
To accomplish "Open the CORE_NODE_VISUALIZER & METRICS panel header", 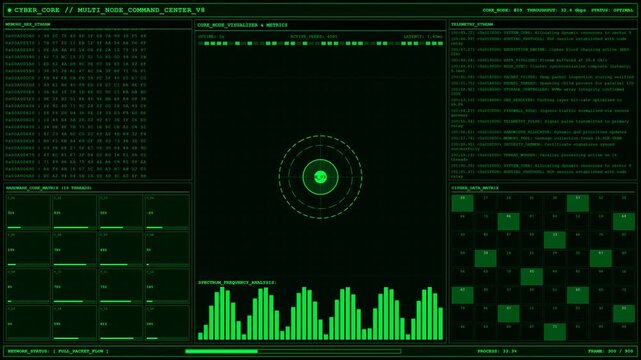I will coord(242,25).
